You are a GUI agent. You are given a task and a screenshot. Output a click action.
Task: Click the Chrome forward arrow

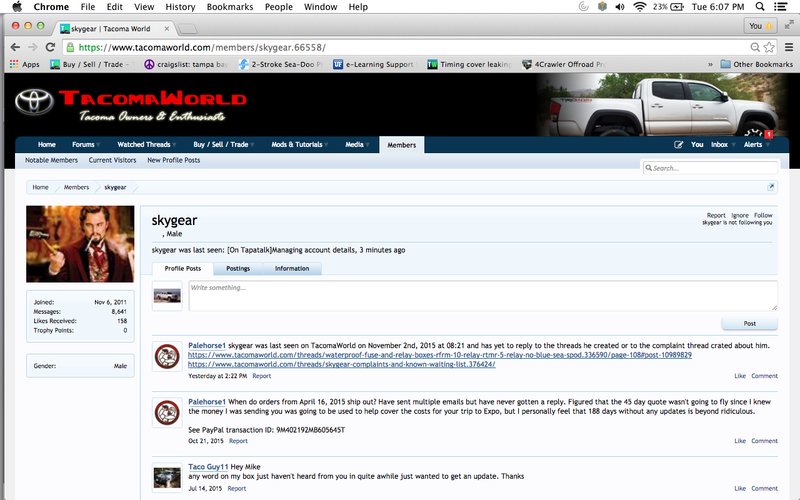coord(33,47)
